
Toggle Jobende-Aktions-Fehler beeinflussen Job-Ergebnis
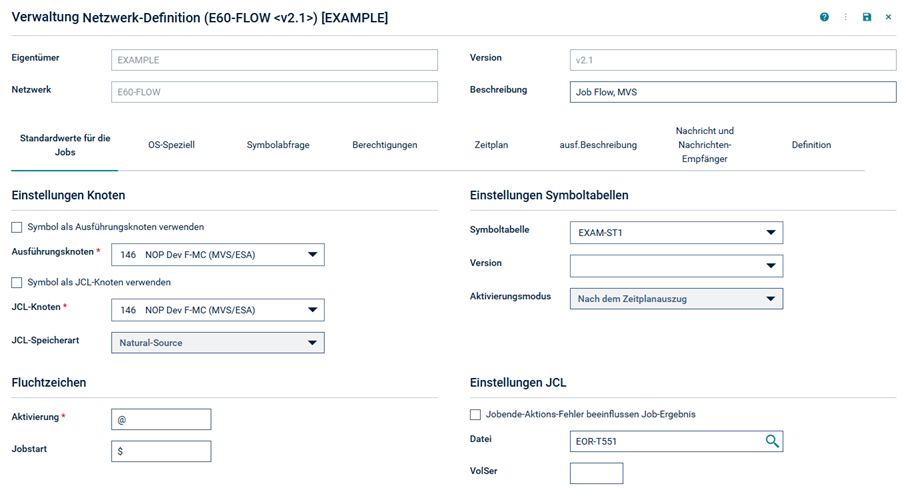[x=475, y=415]
